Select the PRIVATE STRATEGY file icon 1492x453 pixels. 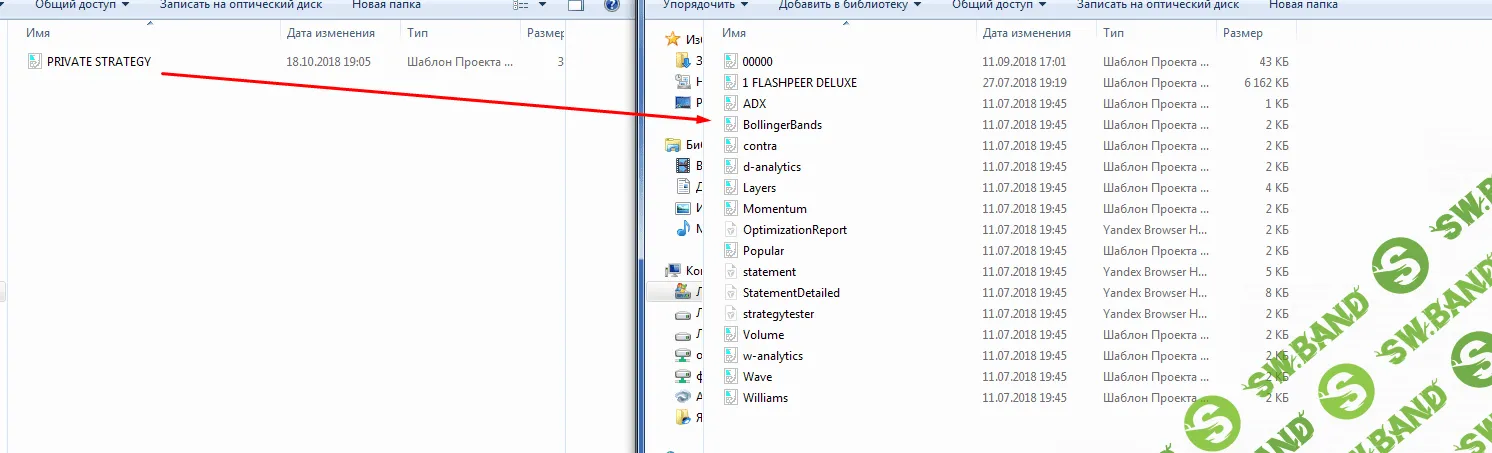[35, 62]
